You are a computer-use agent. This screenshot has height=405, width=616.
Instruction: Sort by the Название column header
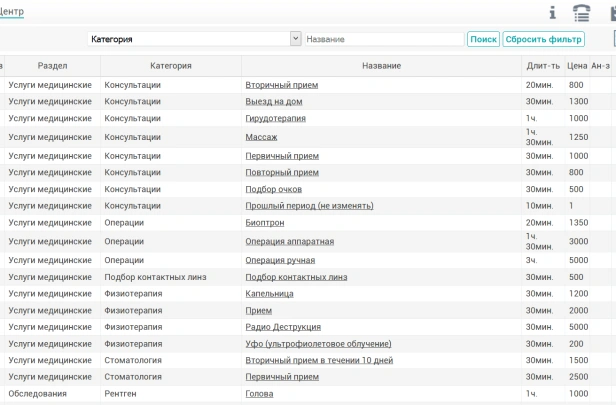[382, 66]
